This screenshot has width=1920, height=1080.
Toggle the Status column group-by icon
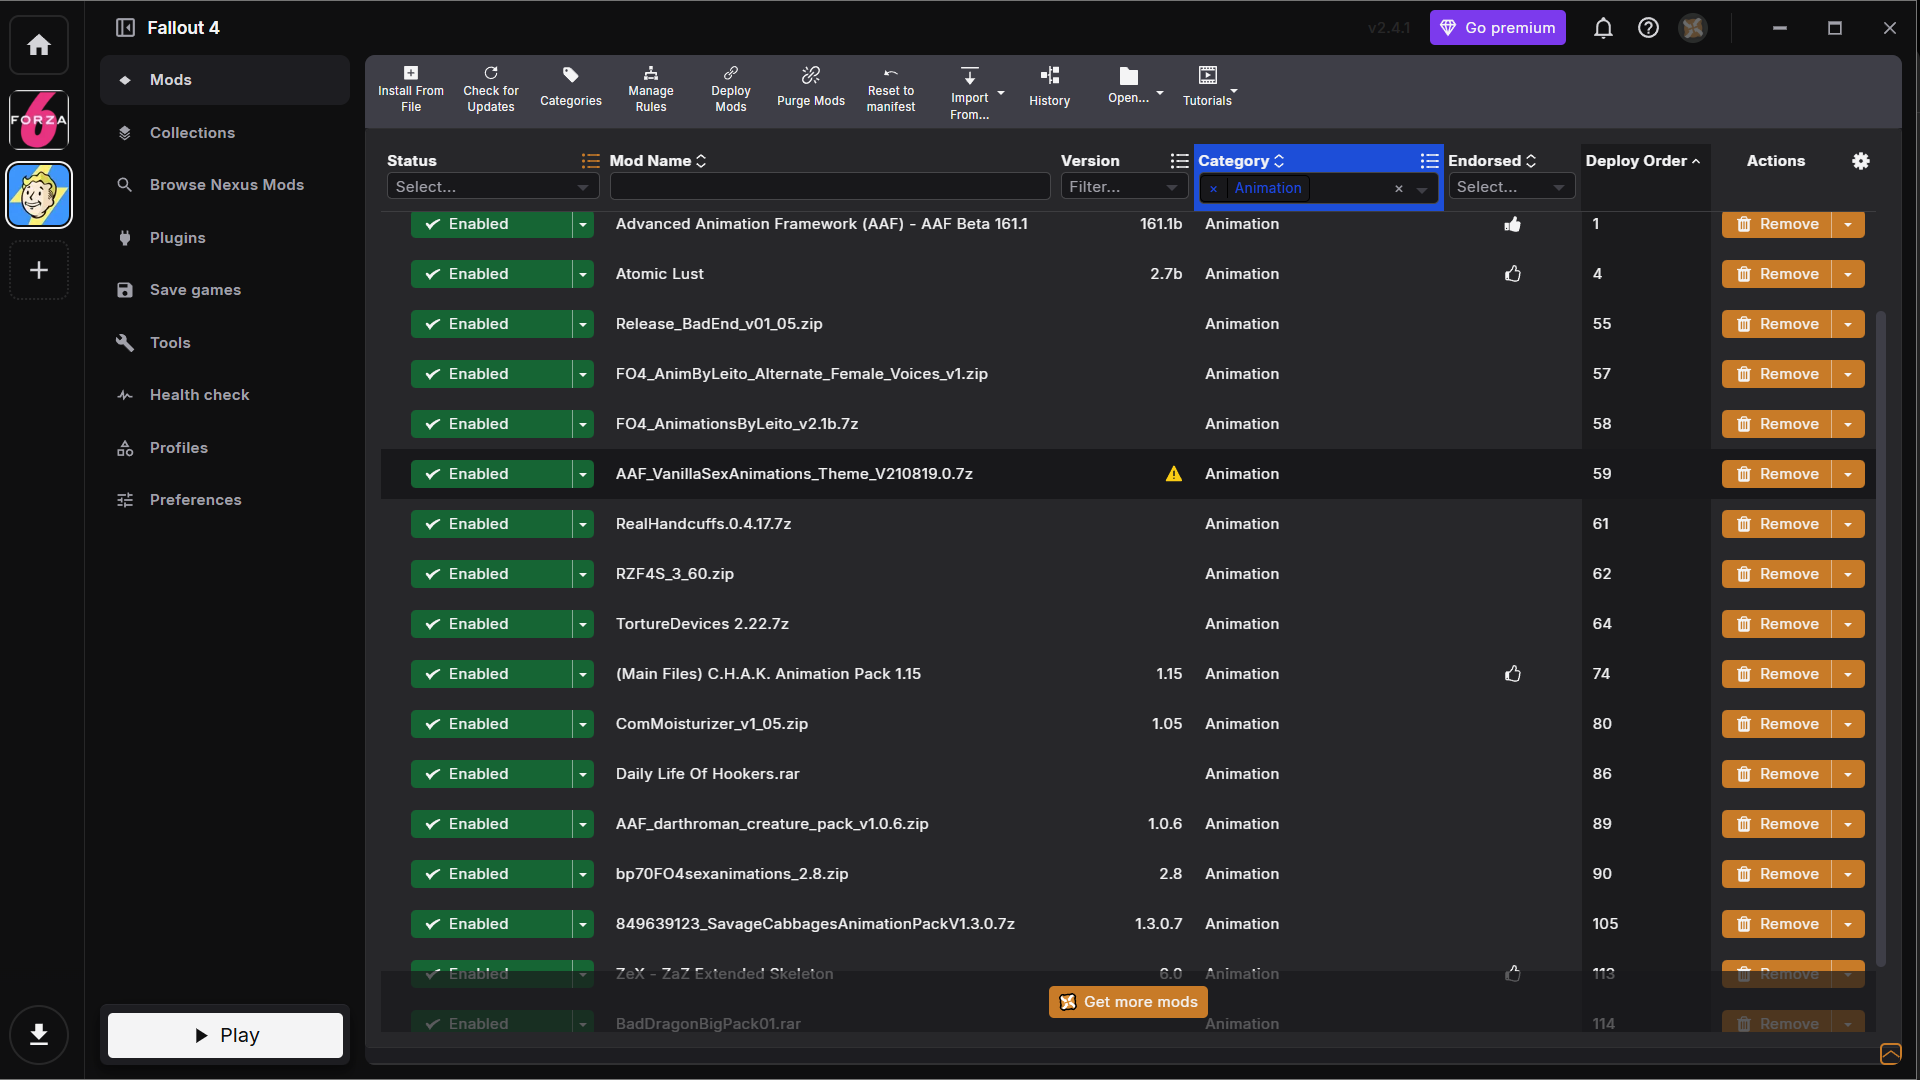[x=591, y=161]
